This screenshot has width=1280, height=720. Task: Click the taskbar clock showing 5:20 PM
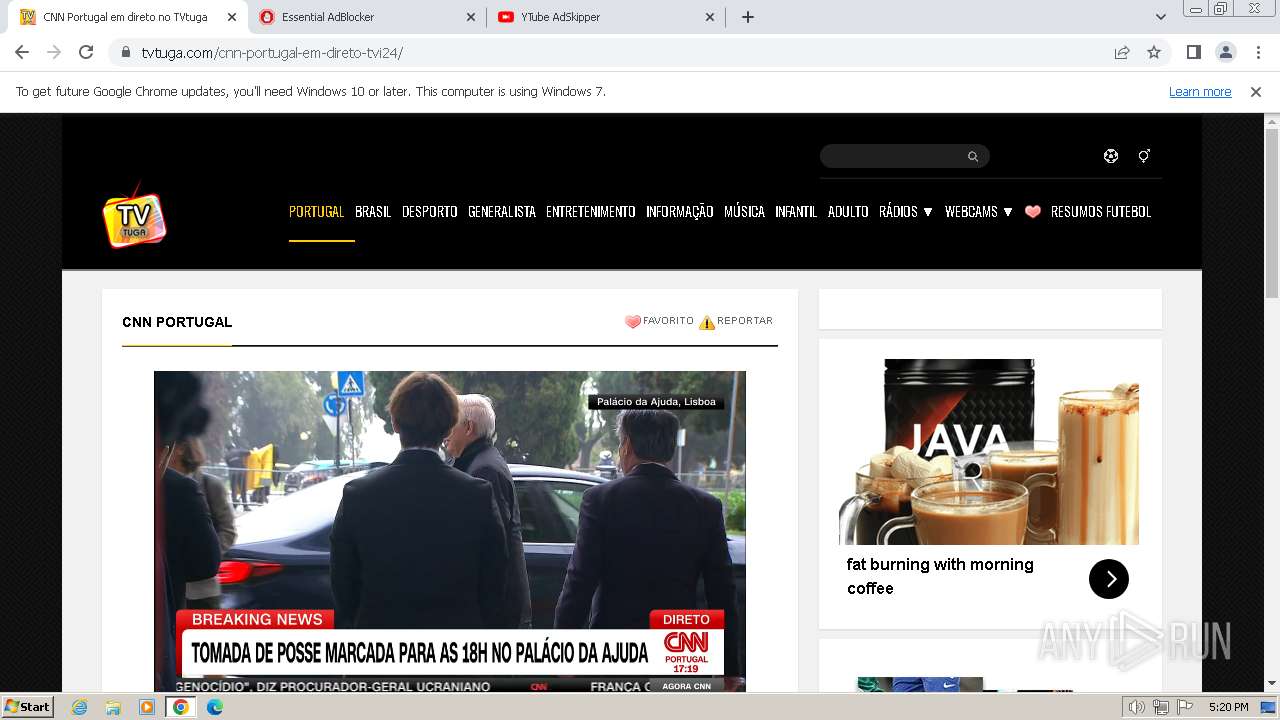coord(1228,707)
